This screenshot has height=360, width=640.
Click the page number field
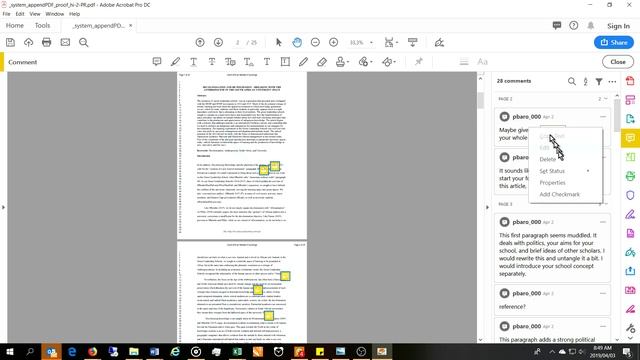238,42
